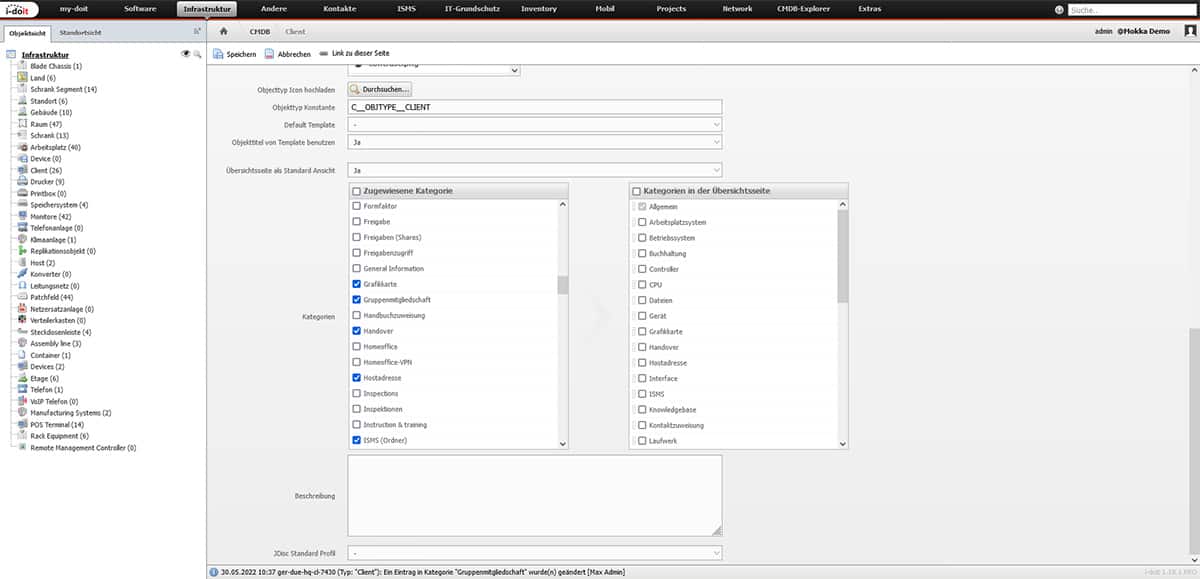Click the Host (2) icon

tap(23, 263)
